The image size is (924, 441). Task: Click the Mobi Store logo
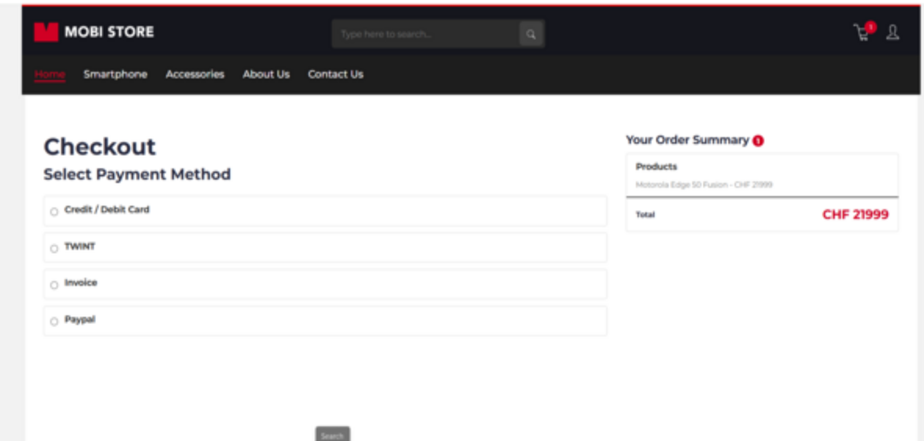(94, 32)
